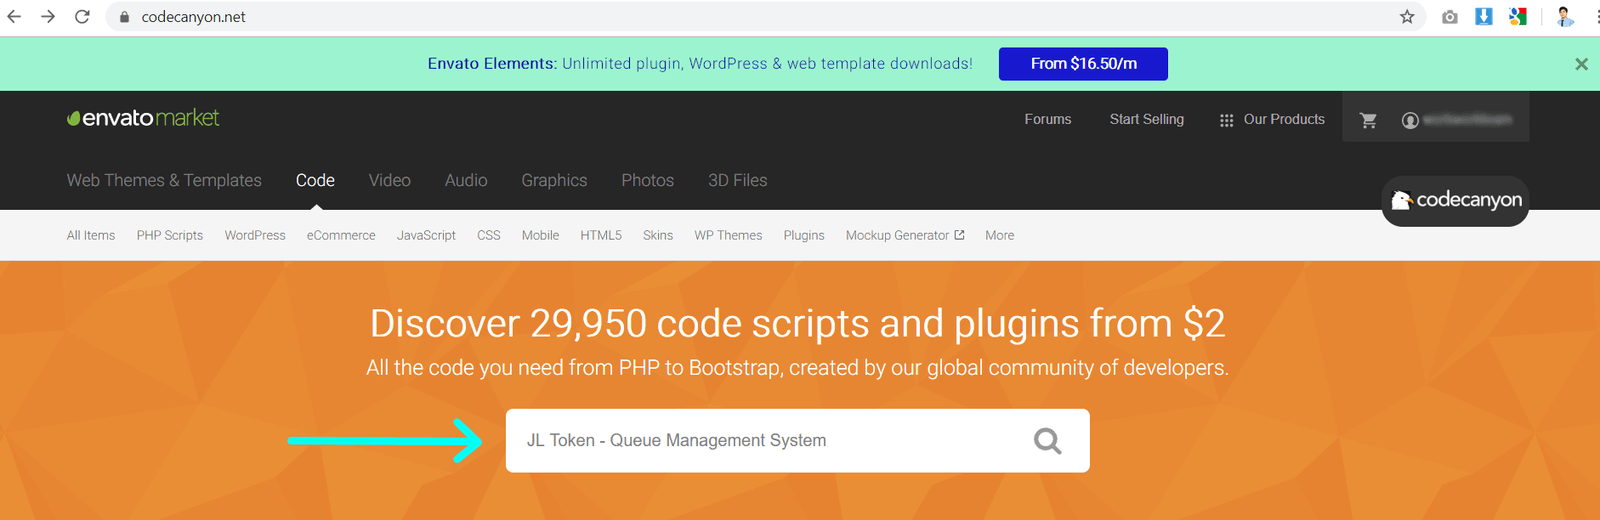Open the camera extension icon
Image resolution: width=1600 pixels, height=520 pixels.
coord(1450,17)
